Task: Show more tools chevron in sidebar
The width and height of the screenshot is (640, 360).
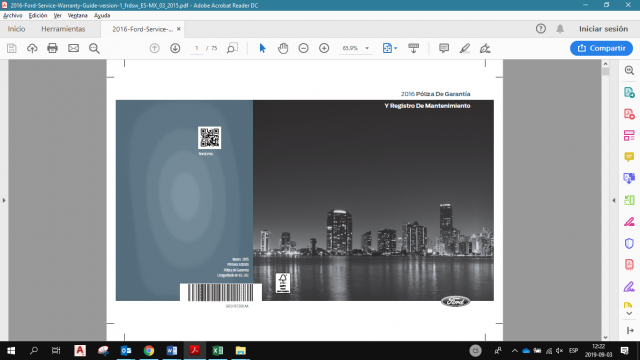Action: (x=629, y=313)
